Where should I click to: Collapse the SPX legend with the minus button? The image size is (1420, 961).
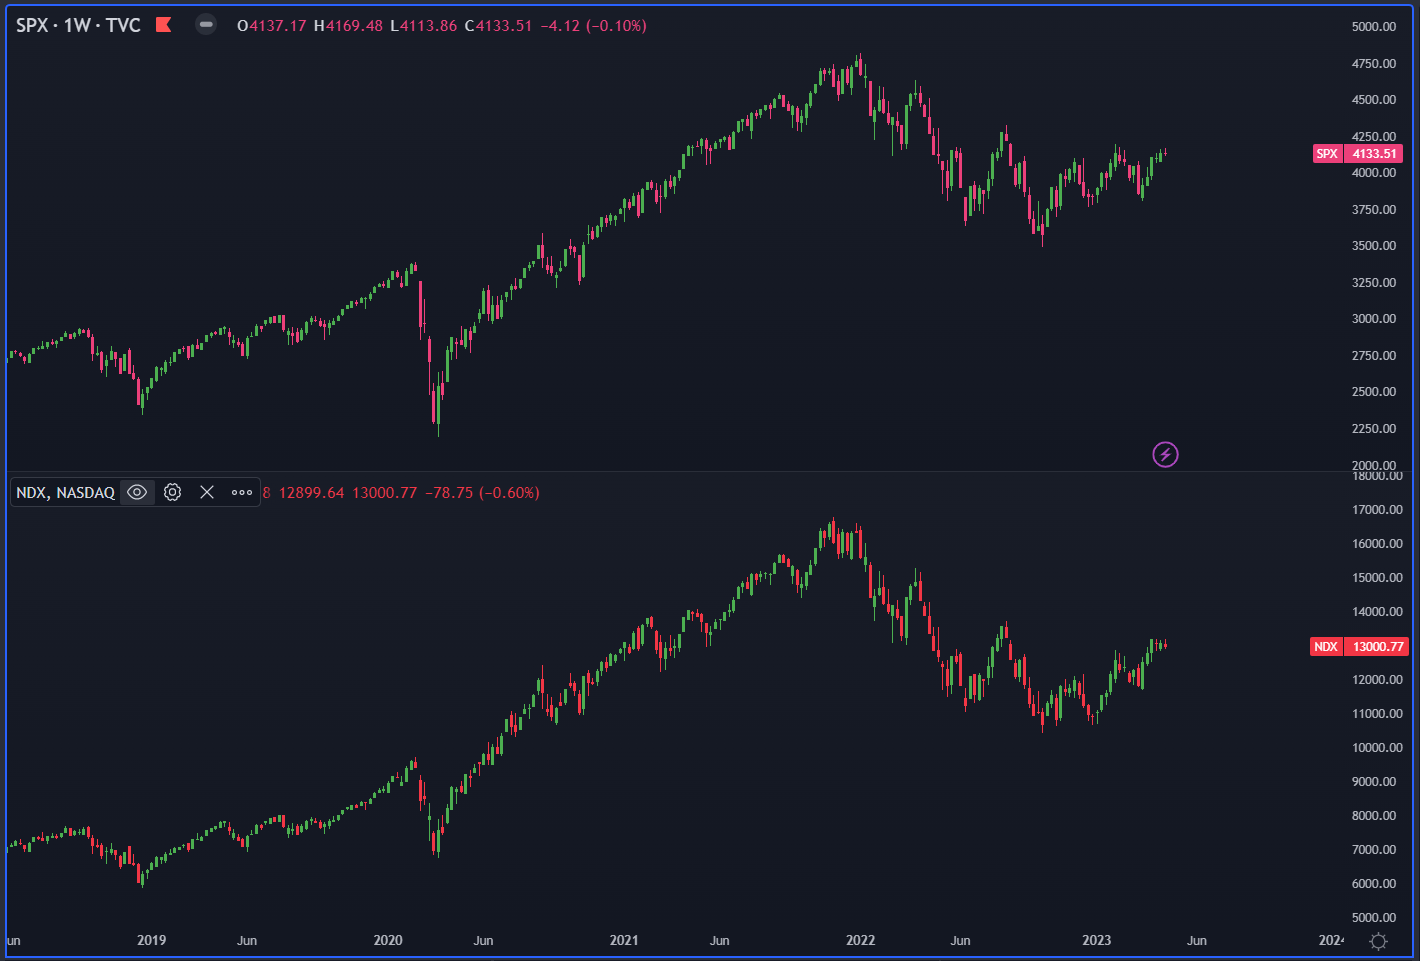click(x=206, y=25)
